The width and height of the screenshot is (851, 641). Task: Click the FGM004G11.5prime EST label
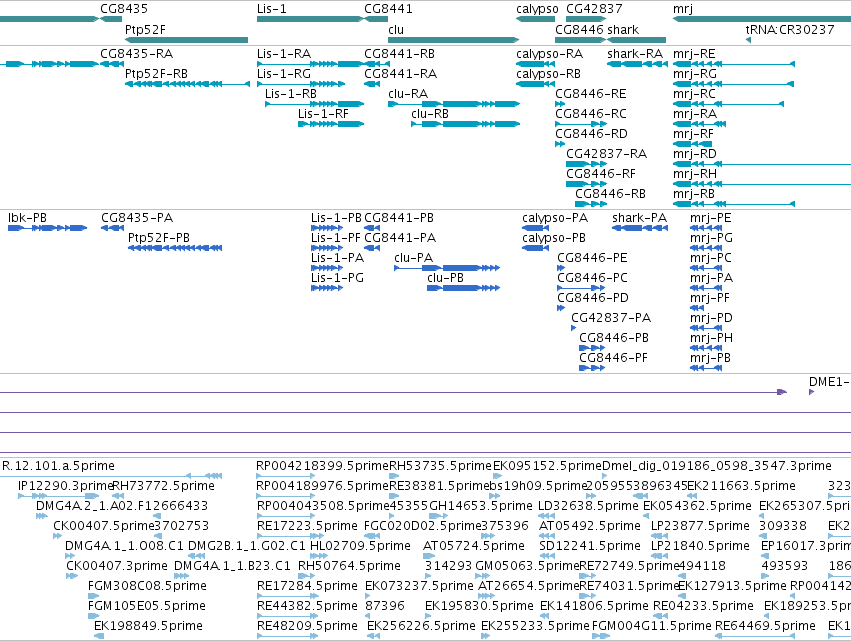point(651,626)
